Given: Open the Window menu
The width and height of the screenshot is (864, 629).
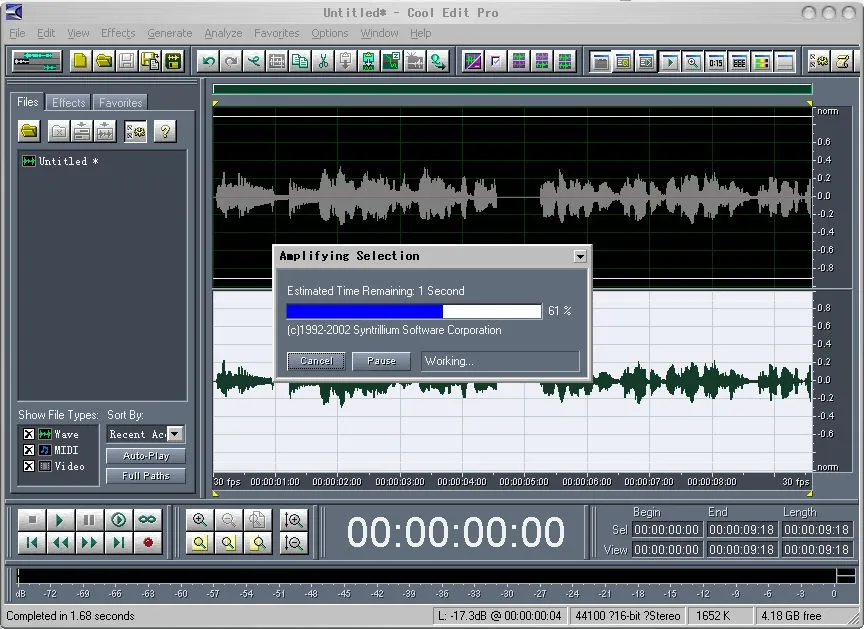Looking at the screenshot, I should click(379, 33).
